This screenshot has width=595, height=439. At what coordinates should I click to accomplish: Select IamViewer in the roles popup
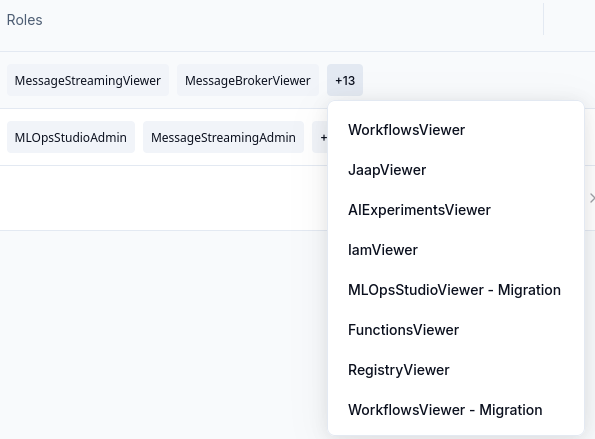[x=382, y=250]
